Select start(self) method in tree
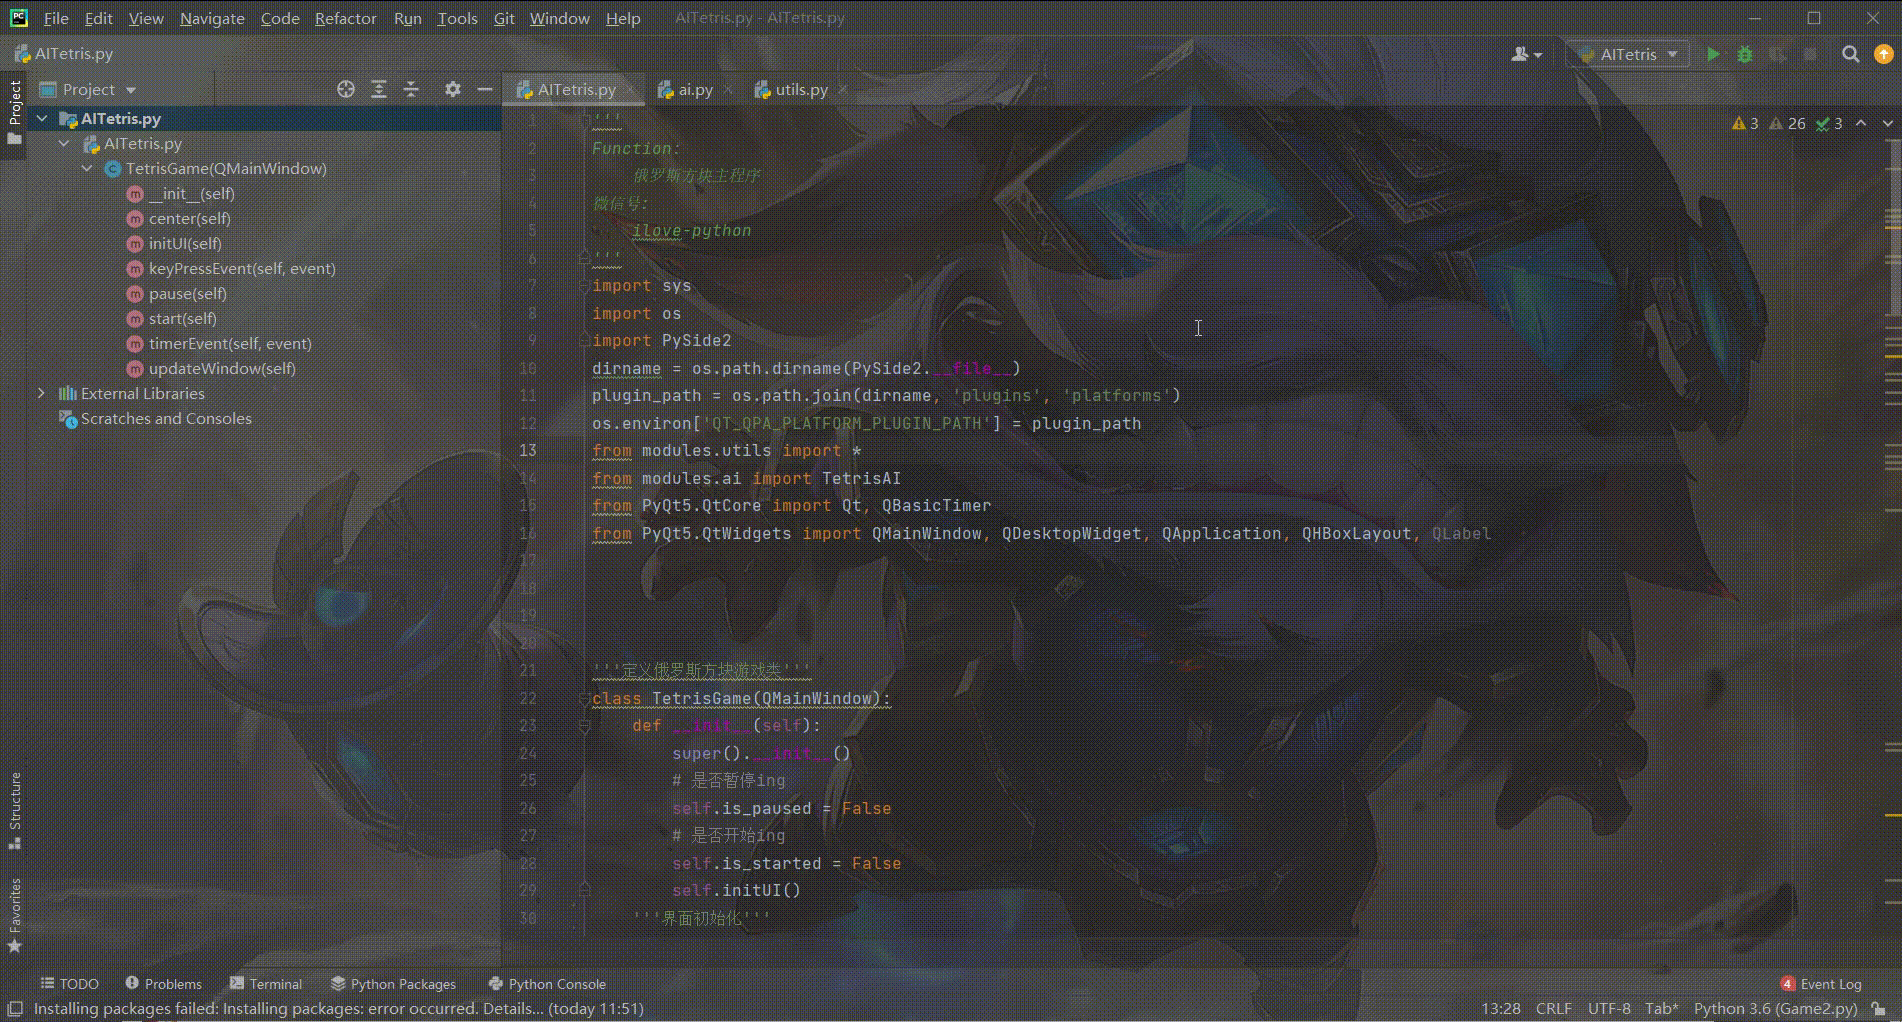 click(182, 319)
